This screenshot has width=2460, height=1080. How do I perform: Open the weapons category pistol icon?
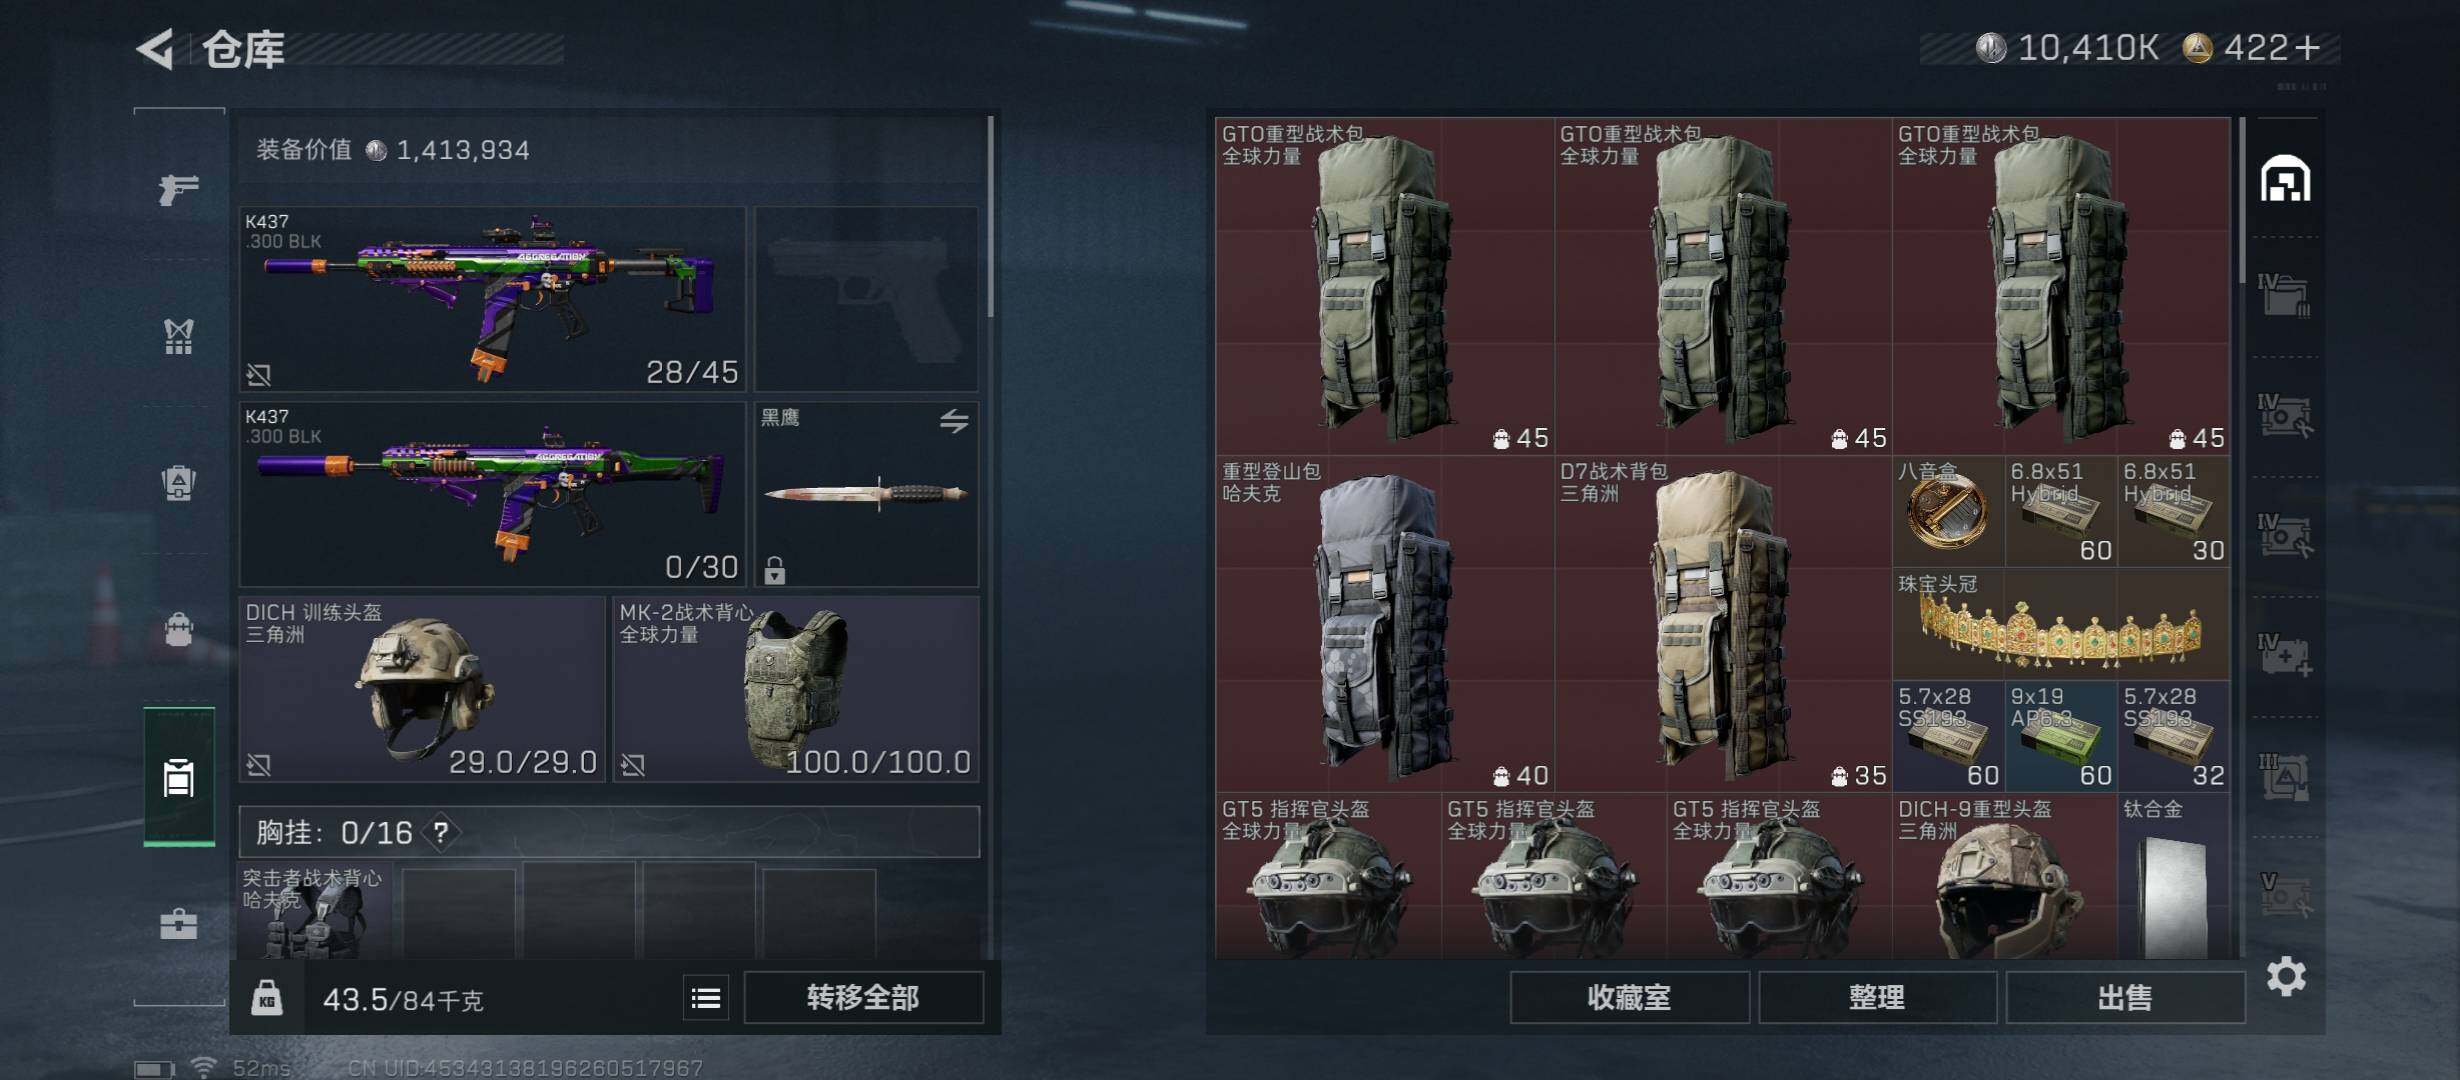[x=179, y=189]
